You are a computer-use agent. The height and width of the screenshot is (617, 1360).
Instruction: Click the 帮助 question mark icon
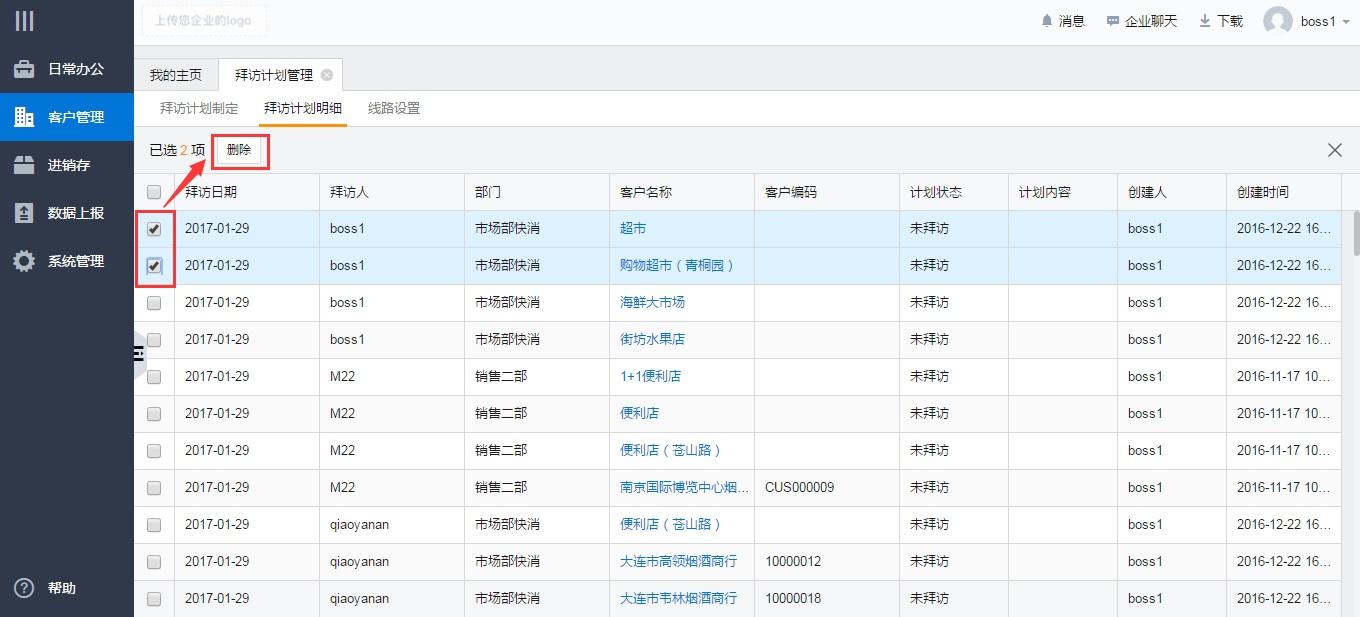click(24, 588)
